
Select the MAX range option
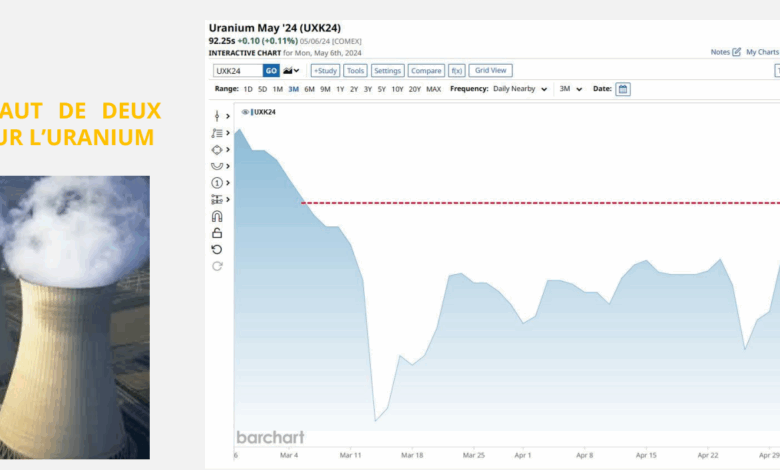pyautogui.click(x=433, y=89)
